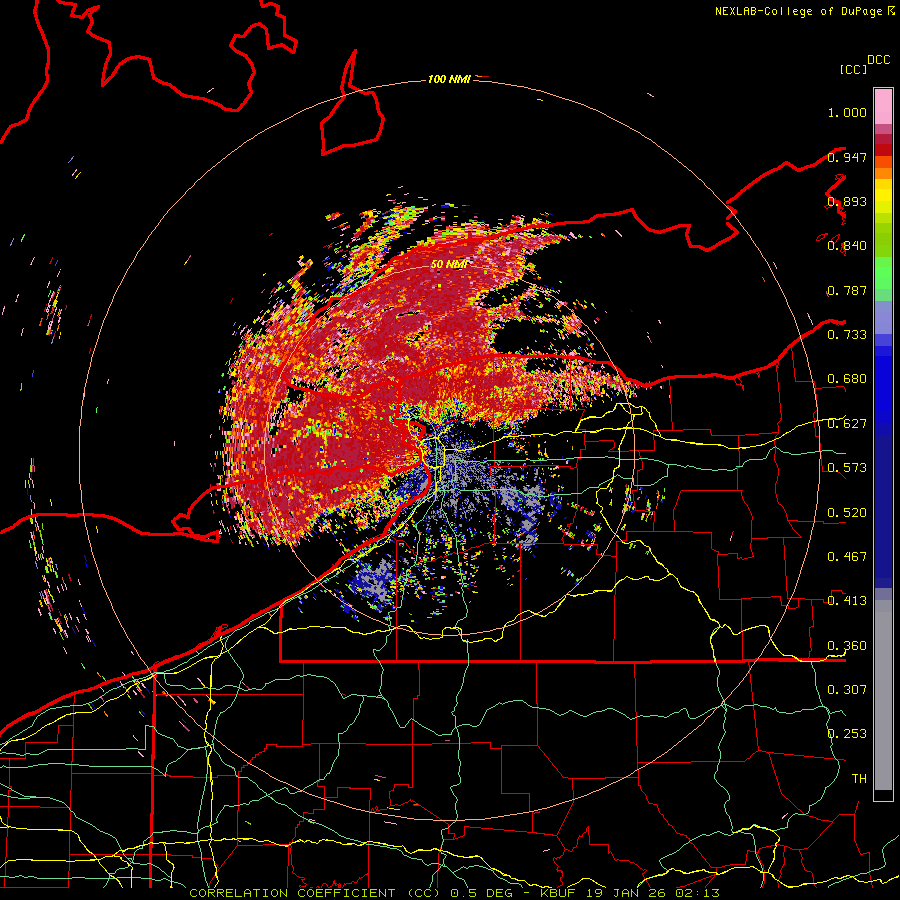Click the 0.947 legend value

point(847,157)
